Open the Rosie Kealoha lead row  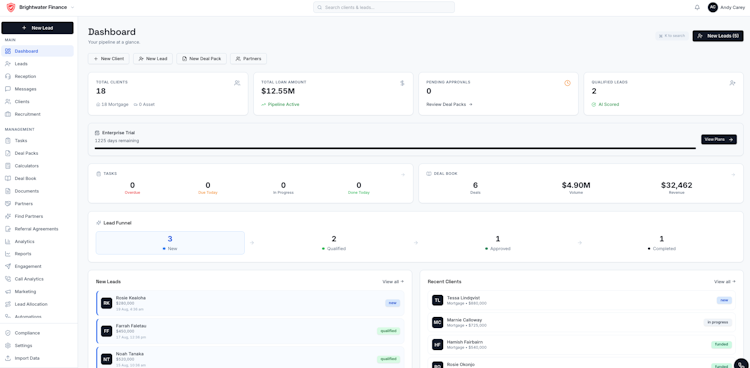250,303
